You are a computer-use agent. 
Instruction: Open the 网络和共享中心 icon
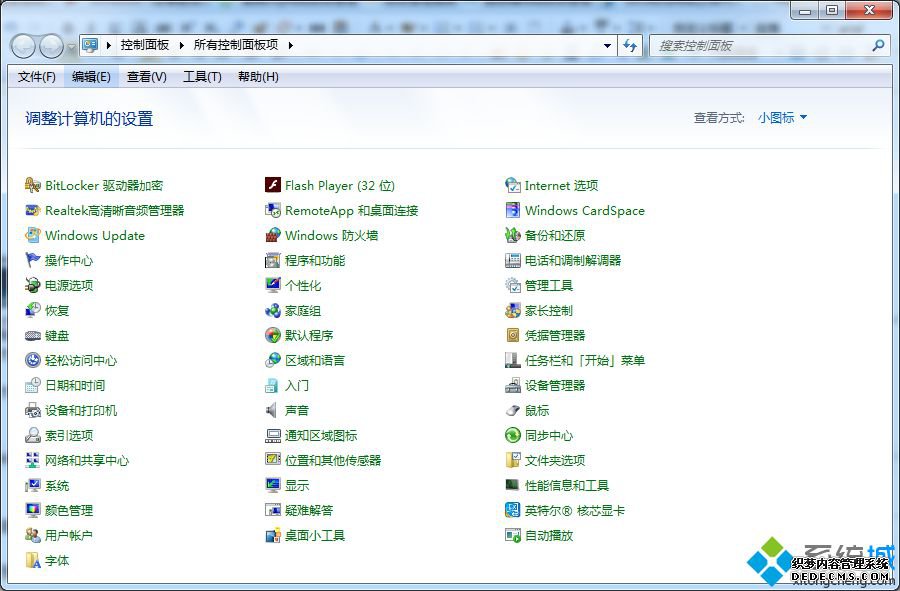[33, 460]
